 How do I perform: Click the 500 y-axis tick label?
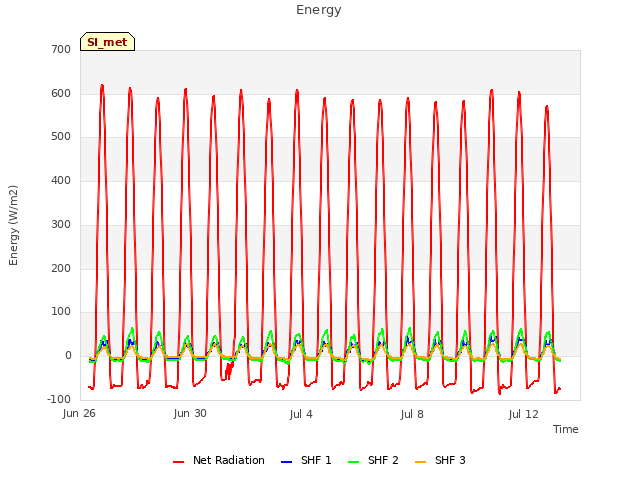61,137
